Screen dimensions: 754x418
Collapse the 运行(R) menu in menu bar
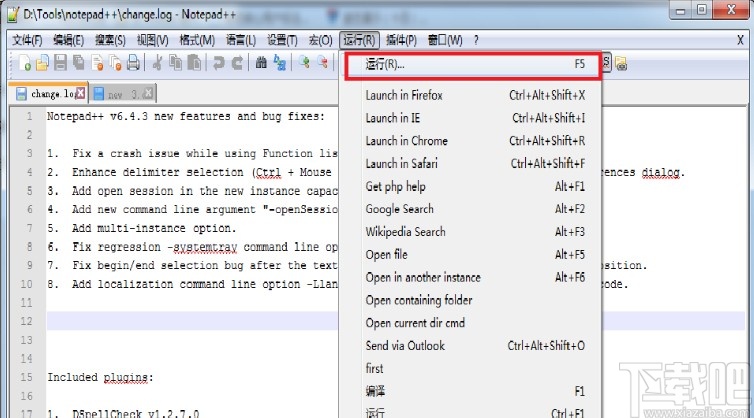pyautogui.click(x=359, y=40)
